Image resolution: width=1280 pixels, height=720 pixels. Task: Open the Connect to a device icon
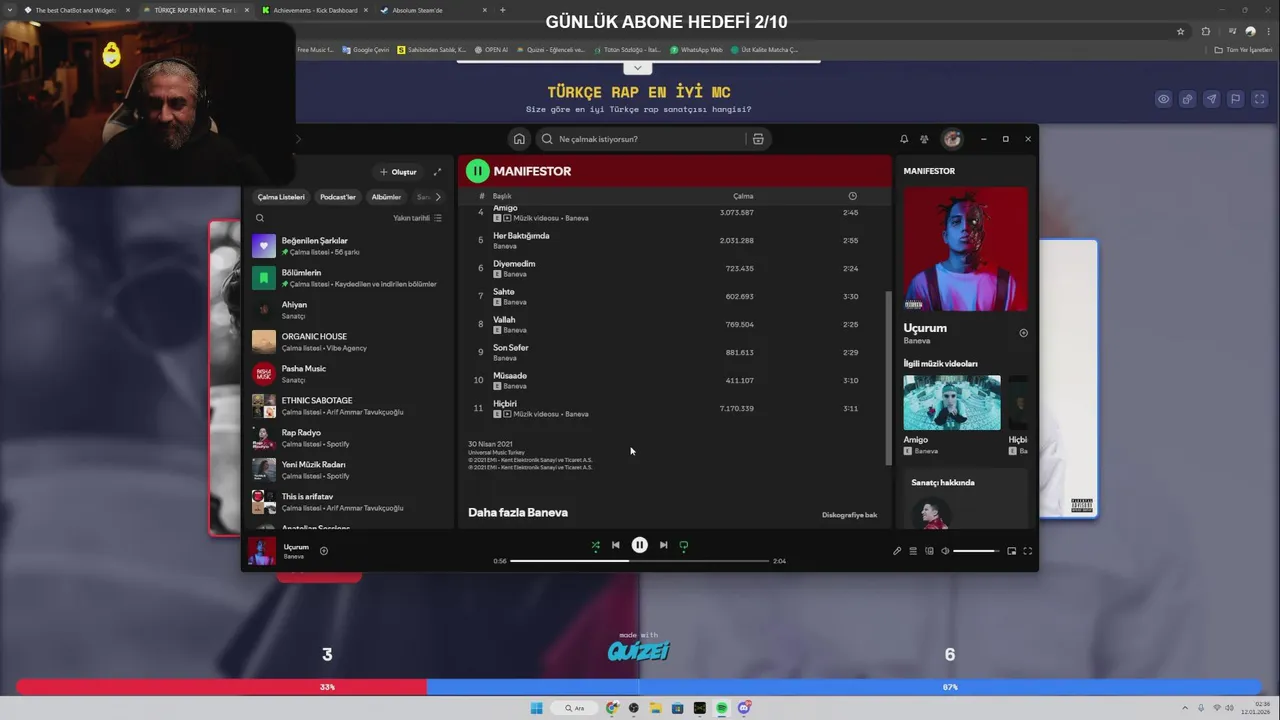click(929, 551)
